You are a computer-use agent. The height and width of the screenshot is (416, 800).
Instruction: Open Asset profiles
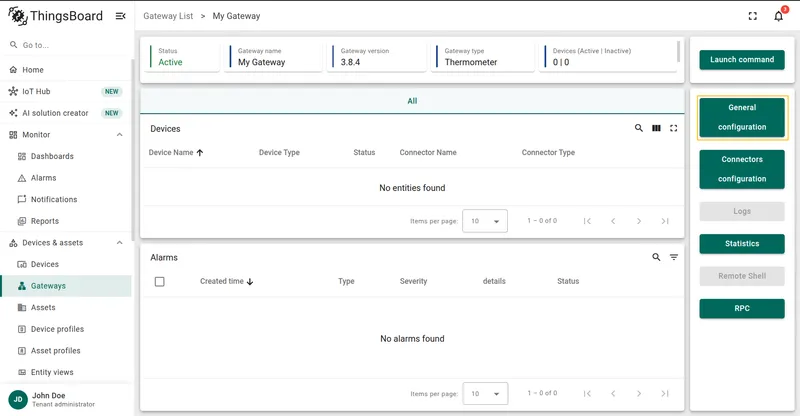tap(66, 351)
